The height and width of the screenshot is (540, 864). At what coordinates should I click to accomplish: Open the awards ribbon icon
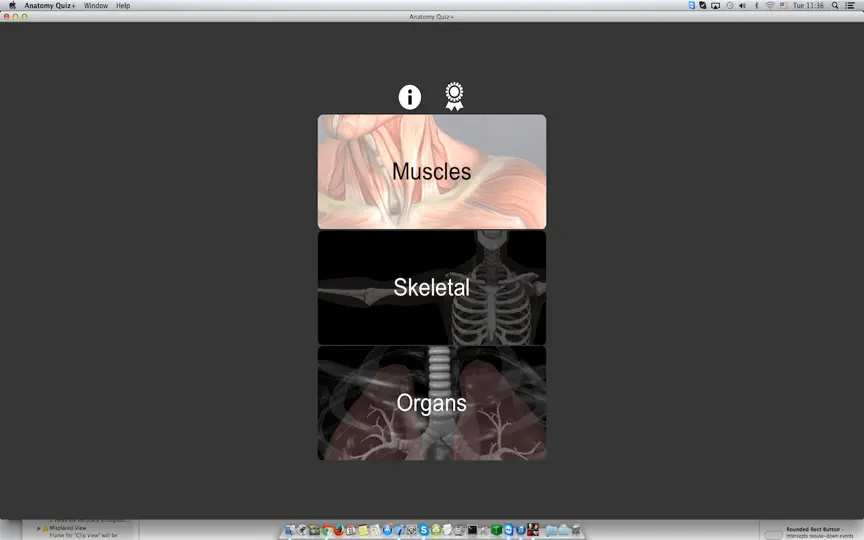455,96
